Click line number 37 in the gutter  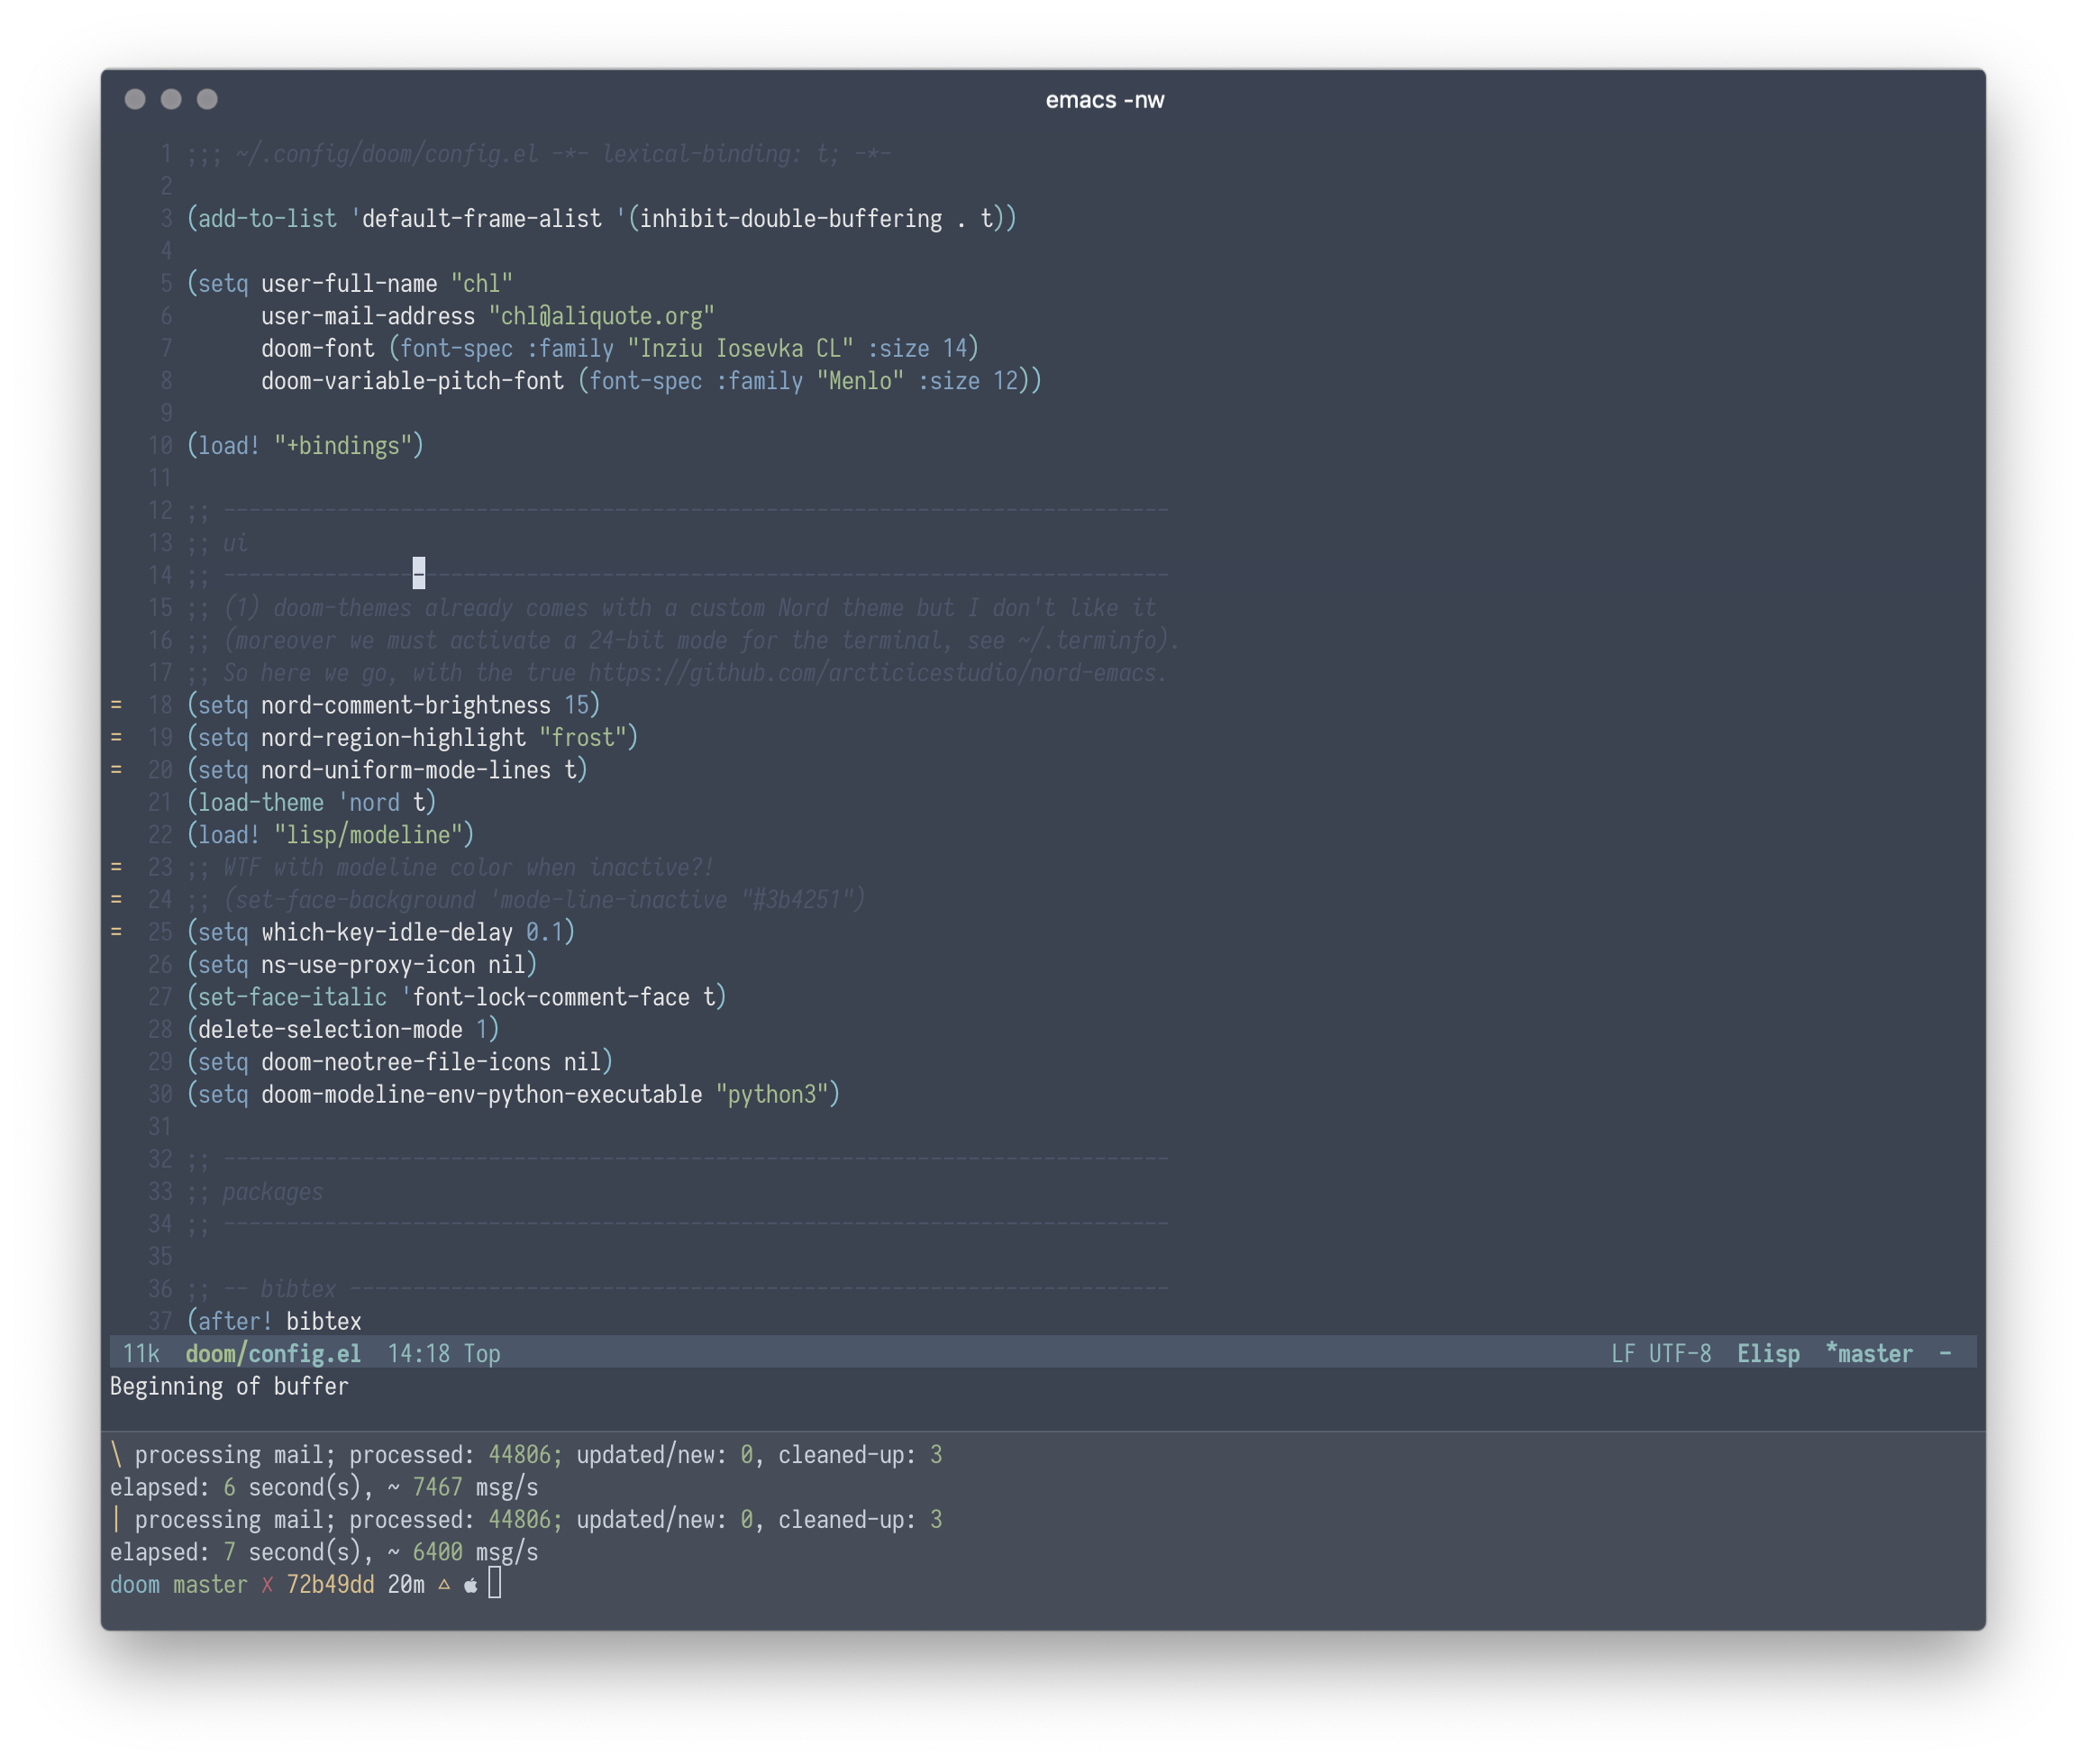coord(160,1321)
